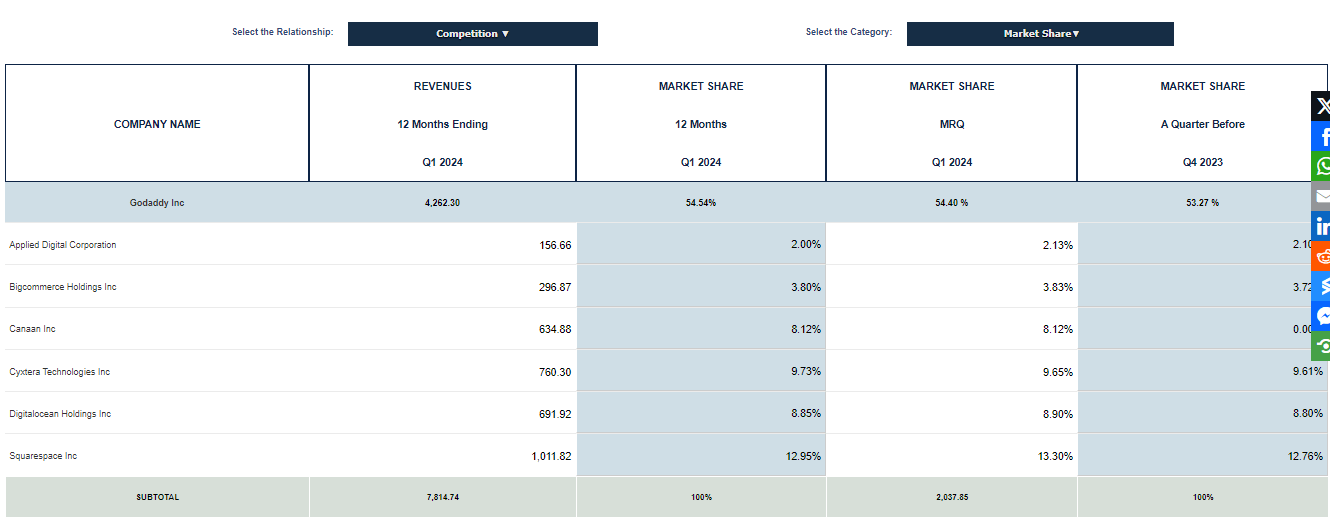Share through the Facebook Messenger icon
This screenshot has width=1330, height=519.
(x=1321, y=316)
